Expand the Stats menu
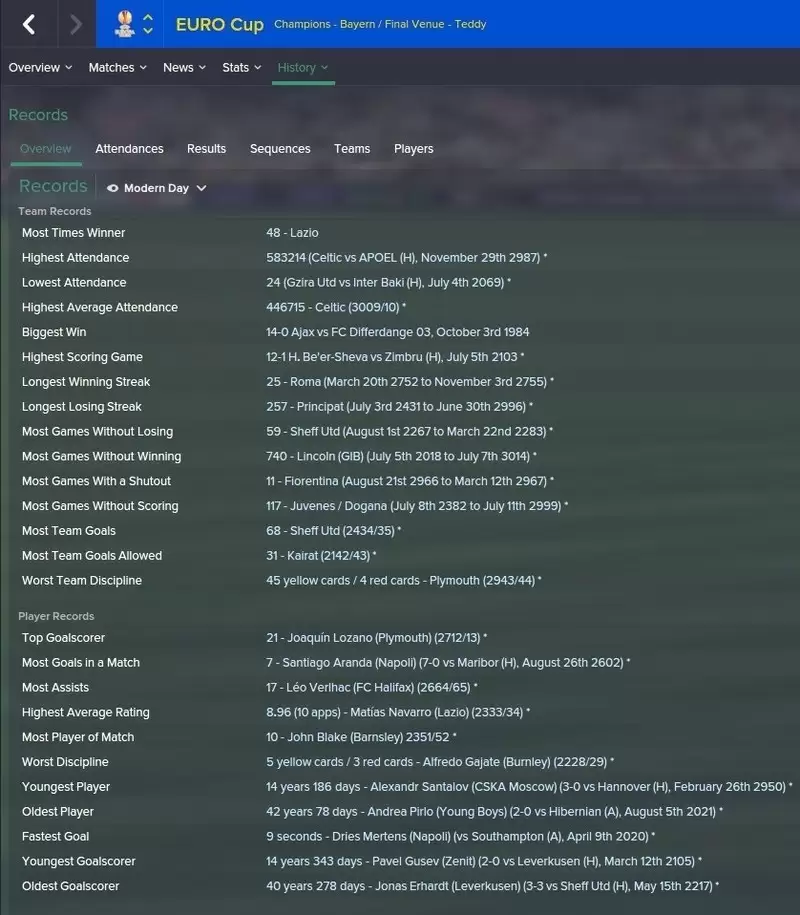Image resolution: width=800 pixels, height=915 pixels. [x=241, y=68]
